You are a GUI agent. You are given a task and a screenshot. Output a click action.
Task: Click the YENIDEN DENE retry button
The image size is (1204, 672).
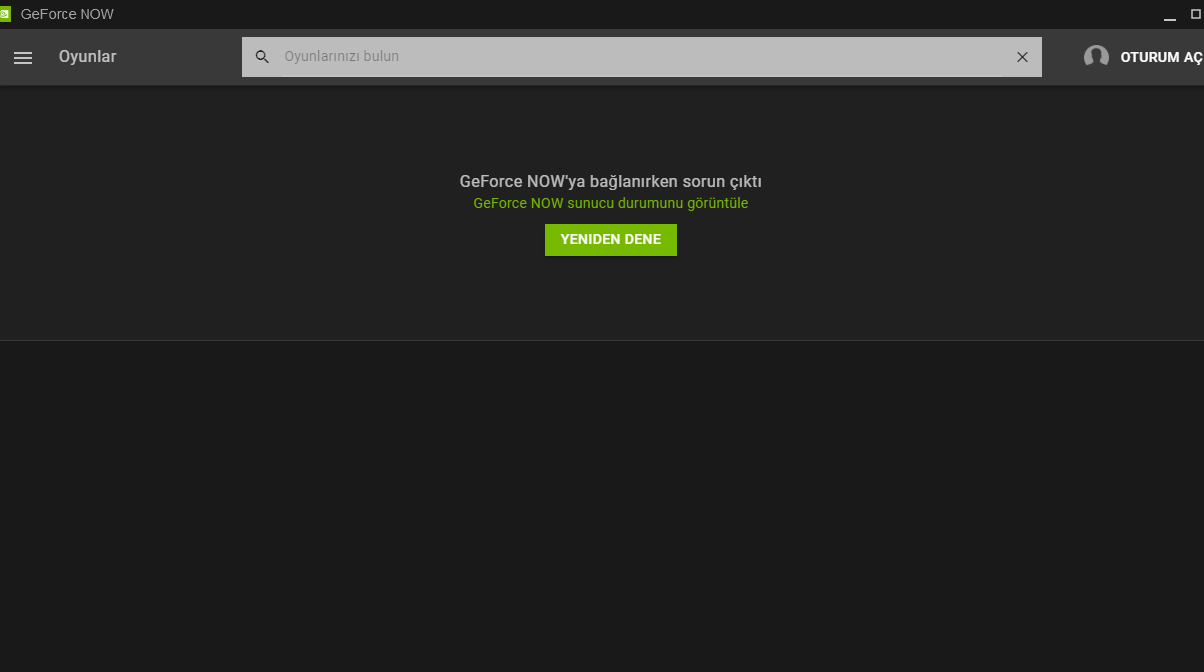pos(611,240)
